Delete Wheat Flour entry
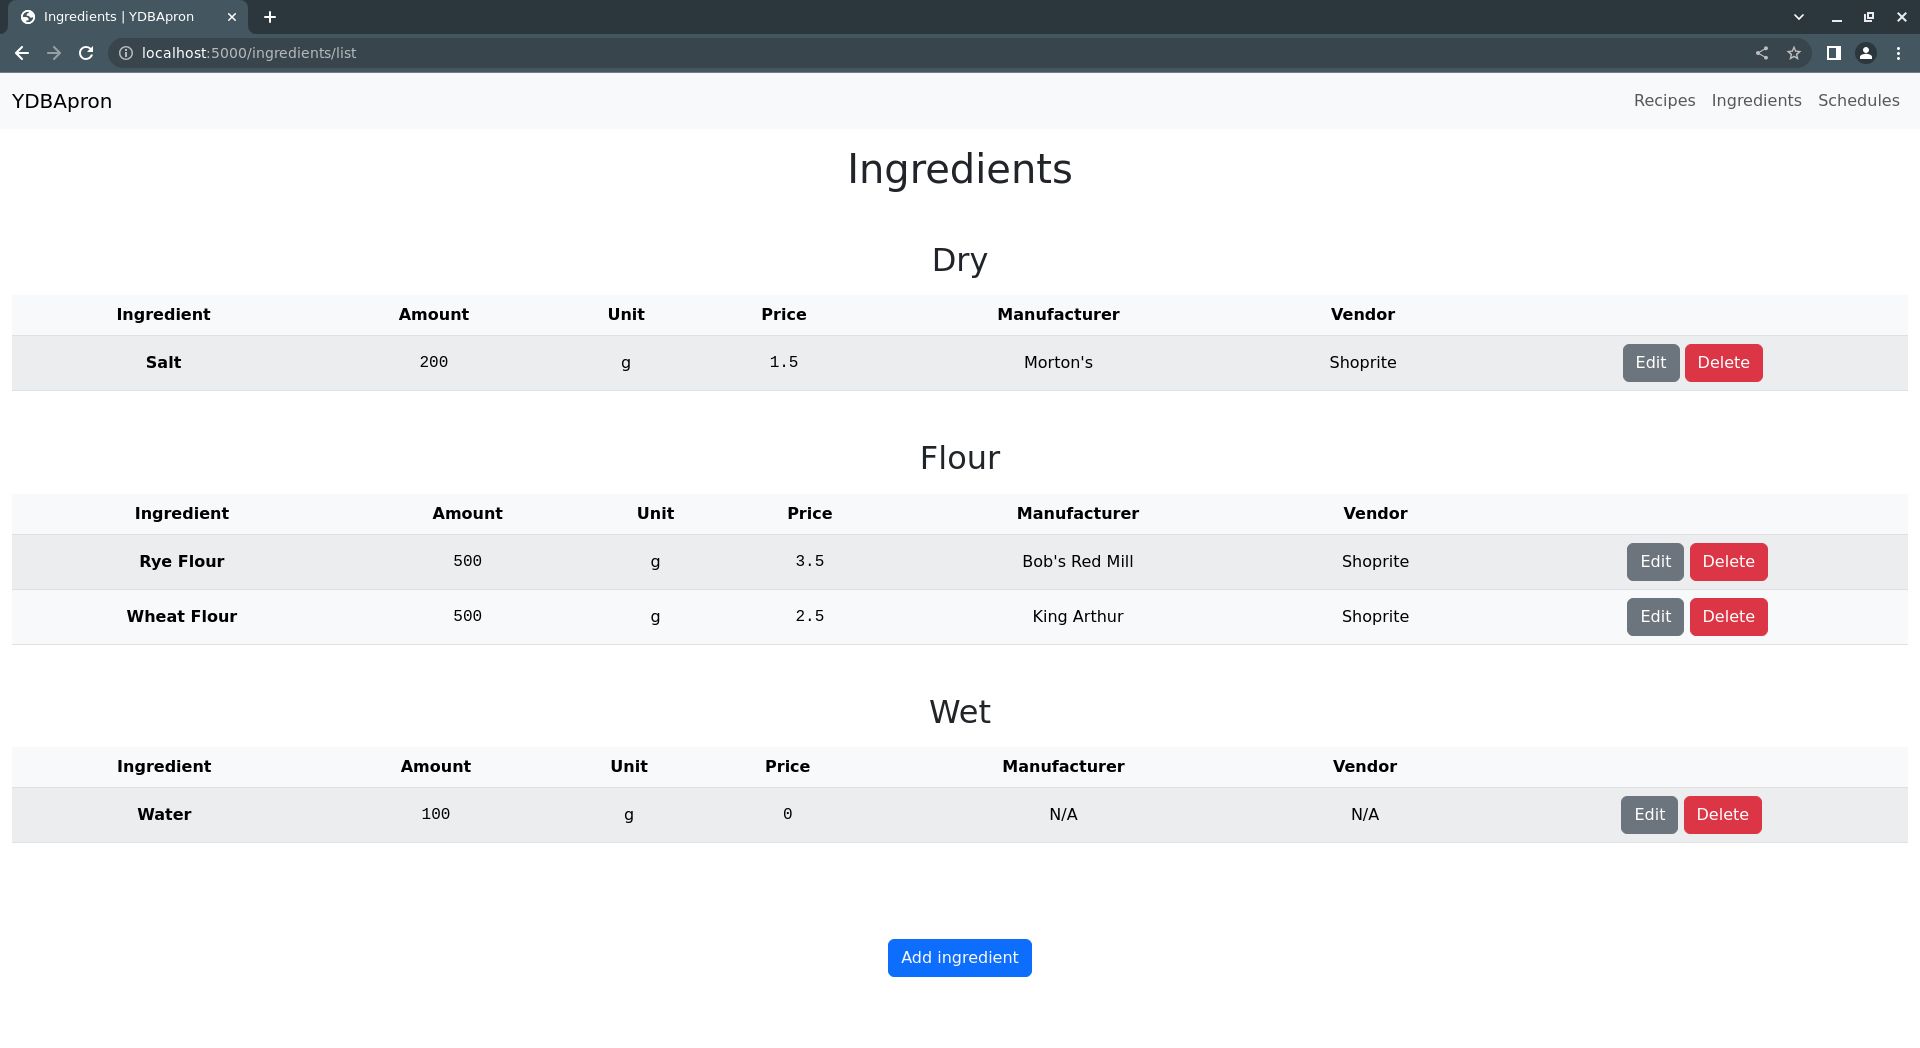The height and width of the screenshot is (1048, 1920). 1728,617
